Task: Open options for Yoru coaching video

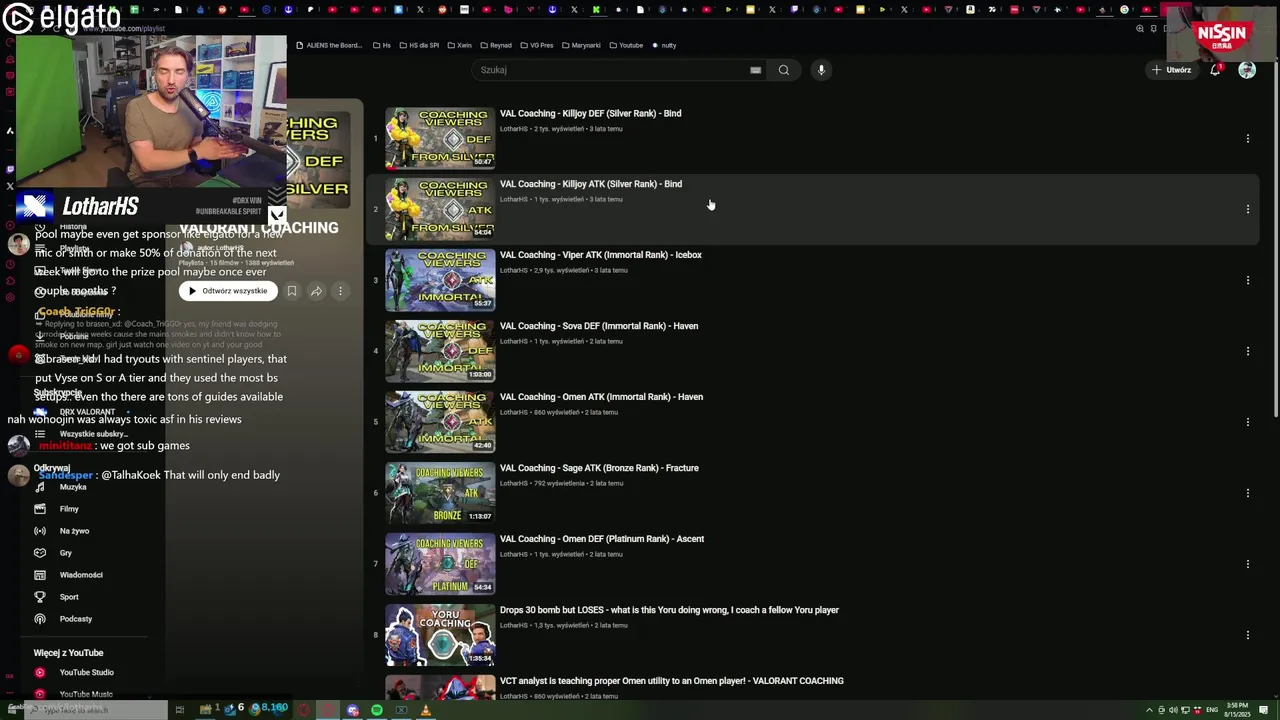Action: (1248, 635)
